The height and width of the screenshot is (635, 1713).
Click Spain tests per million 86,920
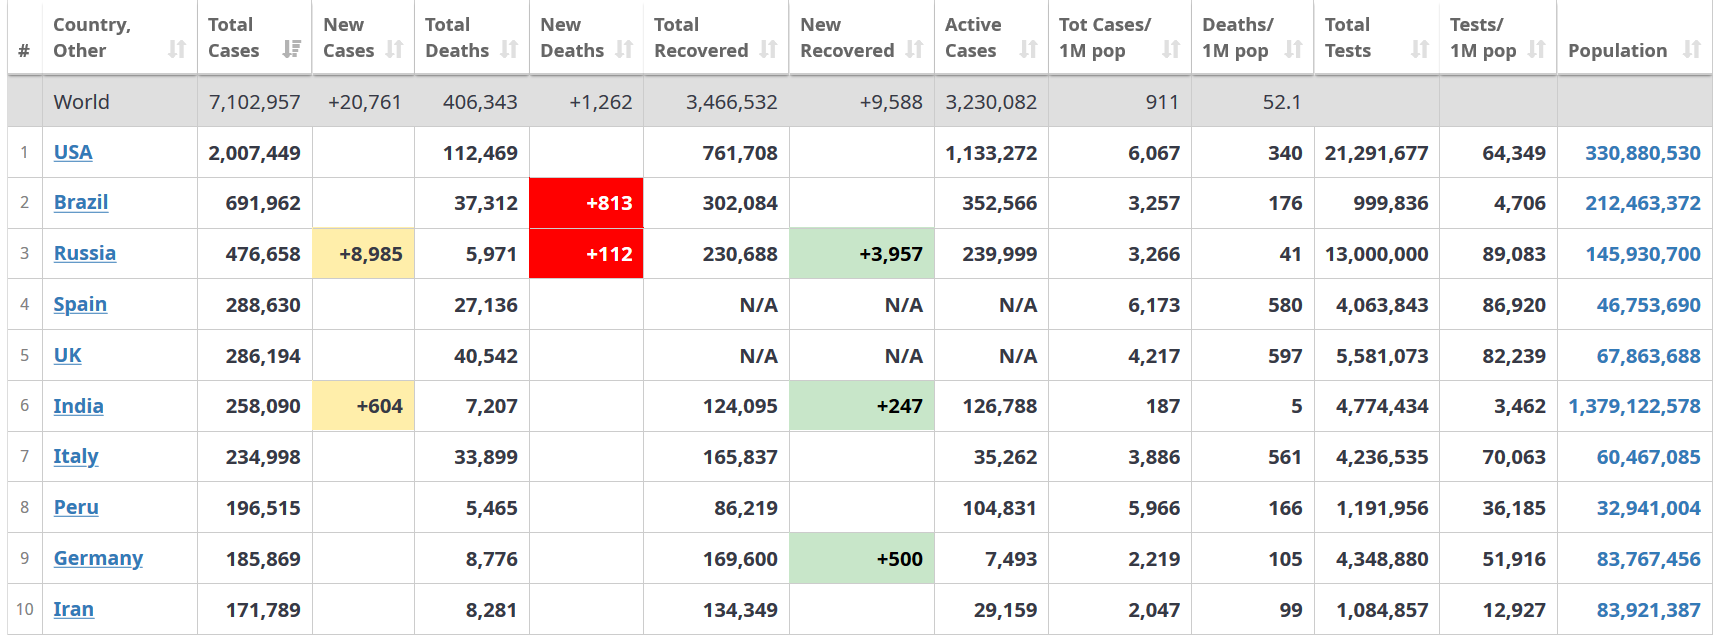tap(1514, 305)
